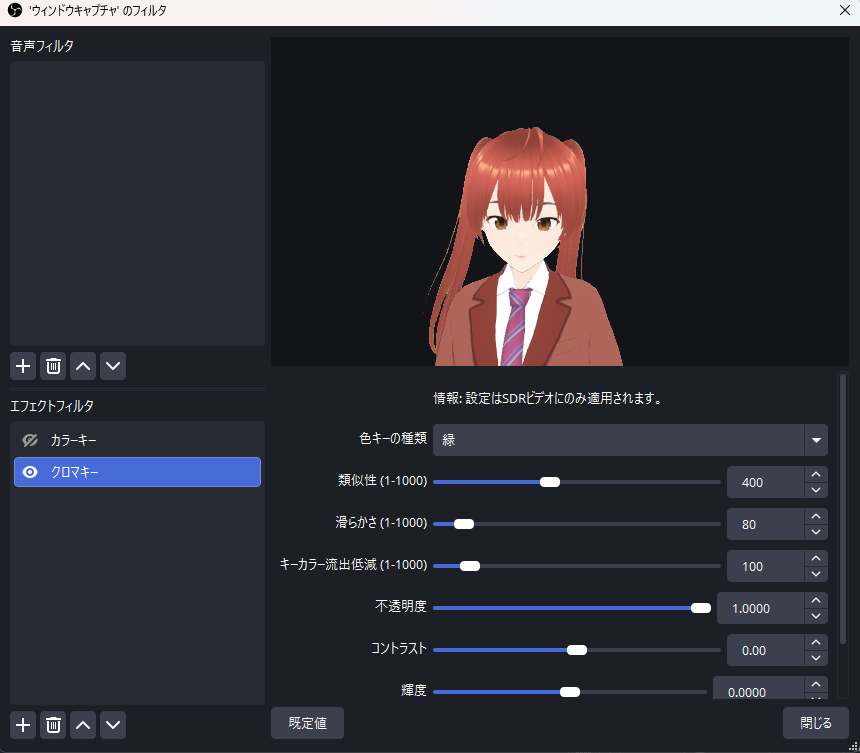Select the クロマキー filter row
This screenshot has width=860, height=753.
click(137, 472)
